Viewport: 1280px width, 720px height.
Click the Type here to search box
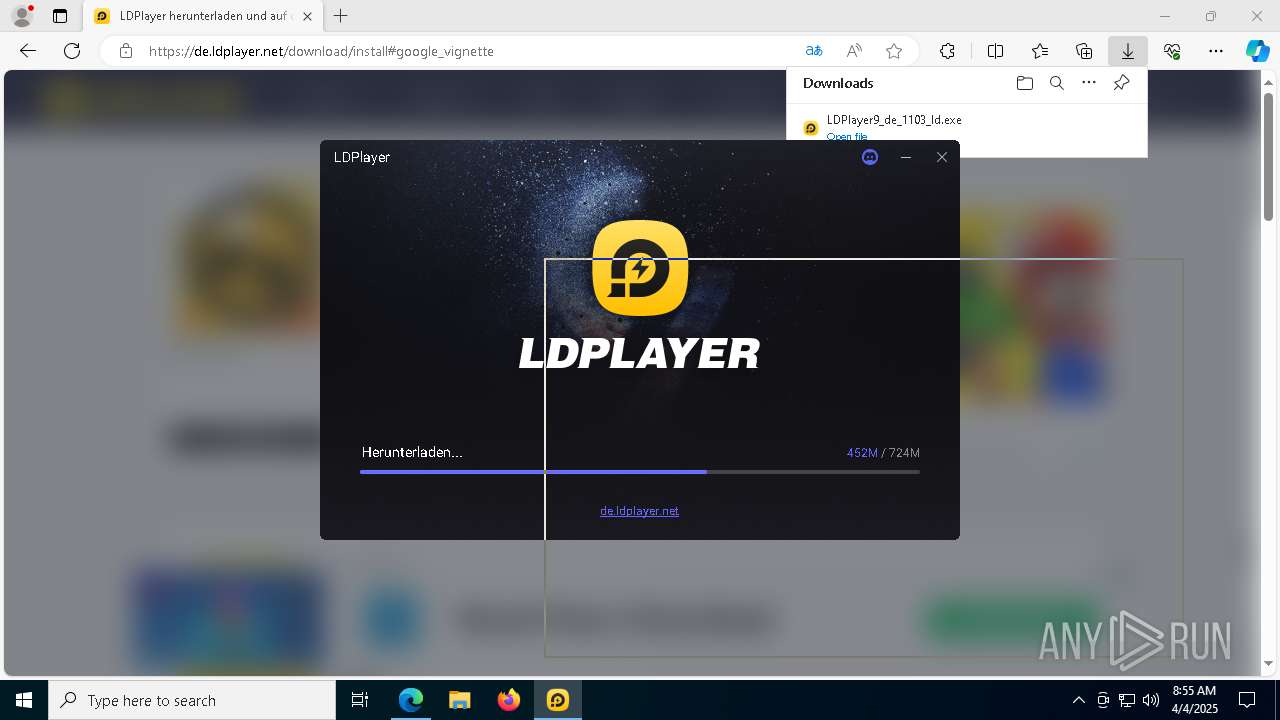[x=192, y=700]
